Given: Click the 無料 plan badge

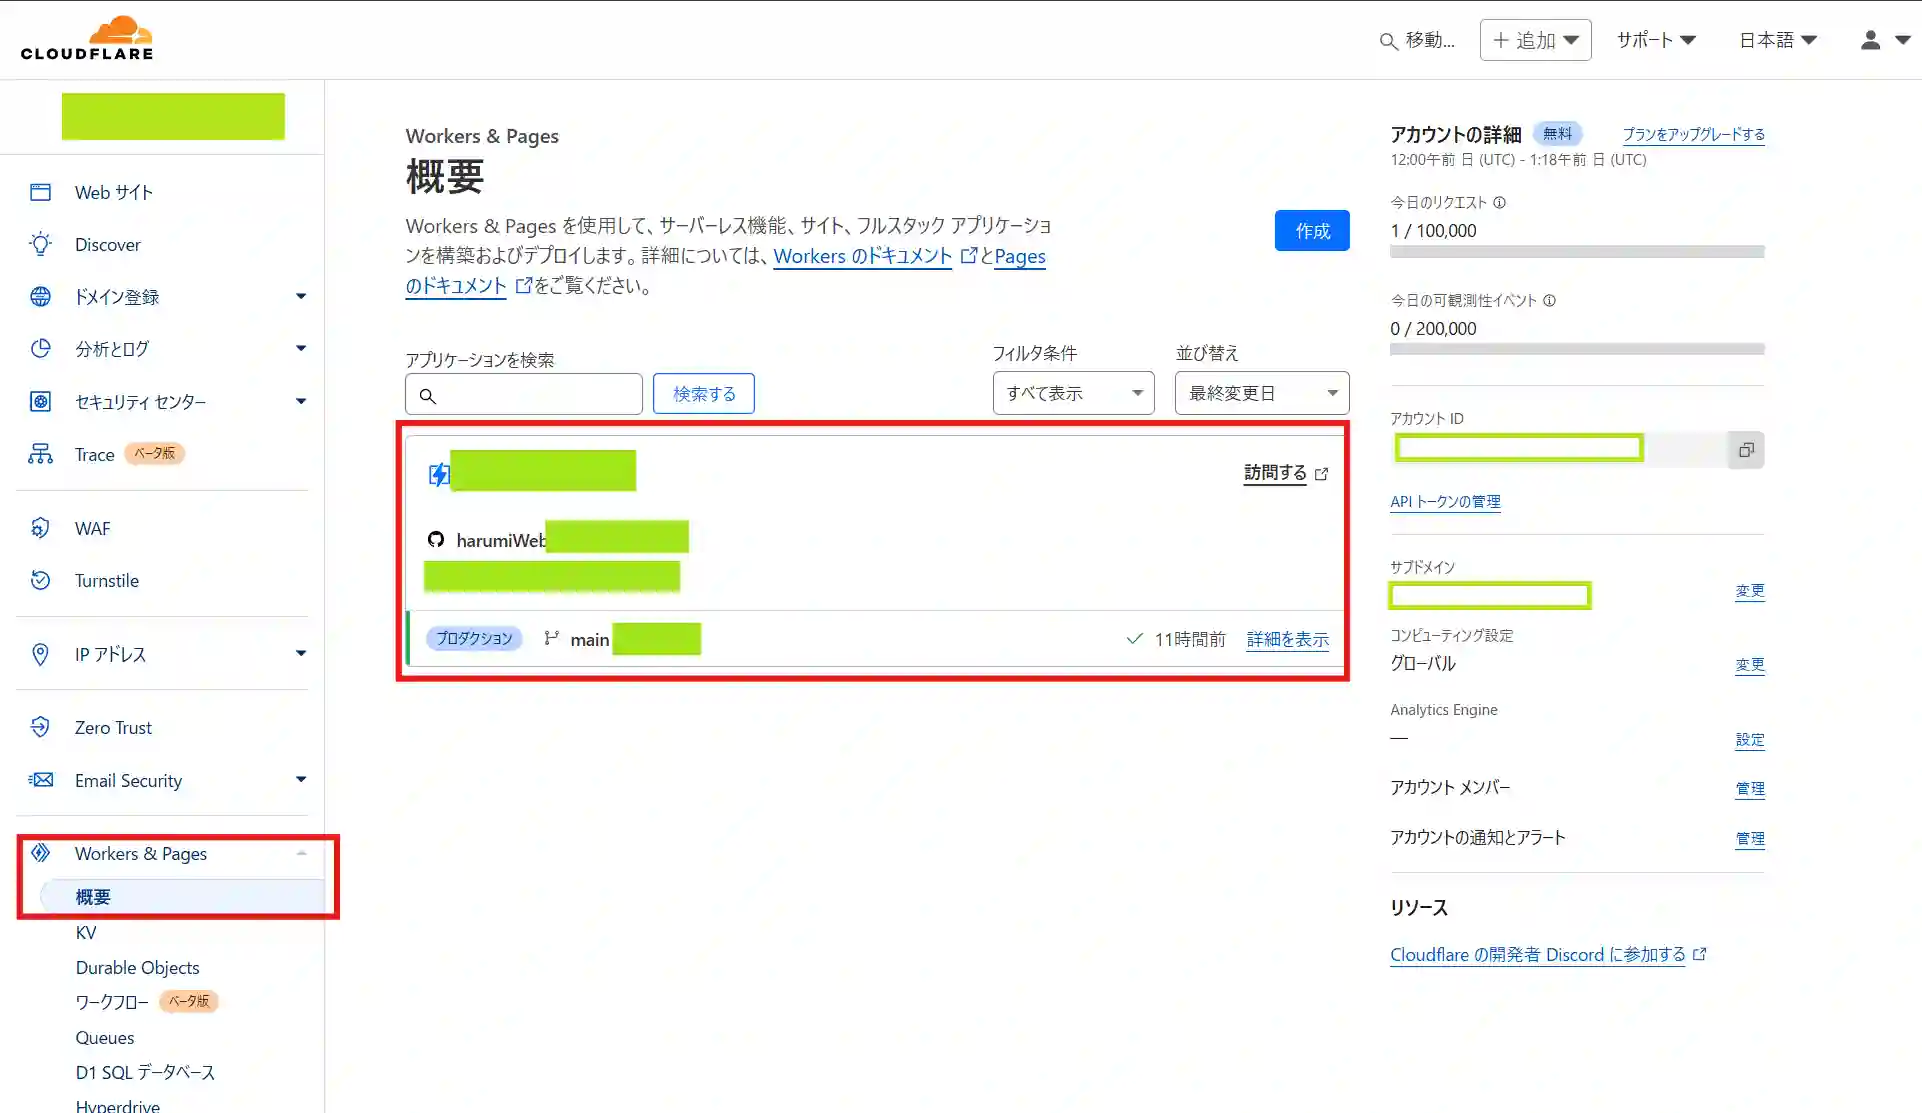Looking at the screenshot, I should point(1557,133).
